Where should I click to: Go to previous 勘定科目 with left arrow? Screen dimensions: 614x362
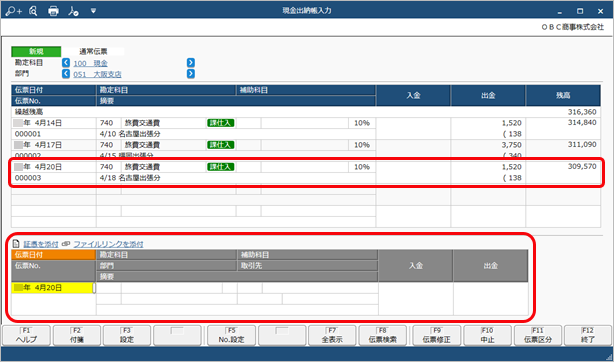pos(66,63)
